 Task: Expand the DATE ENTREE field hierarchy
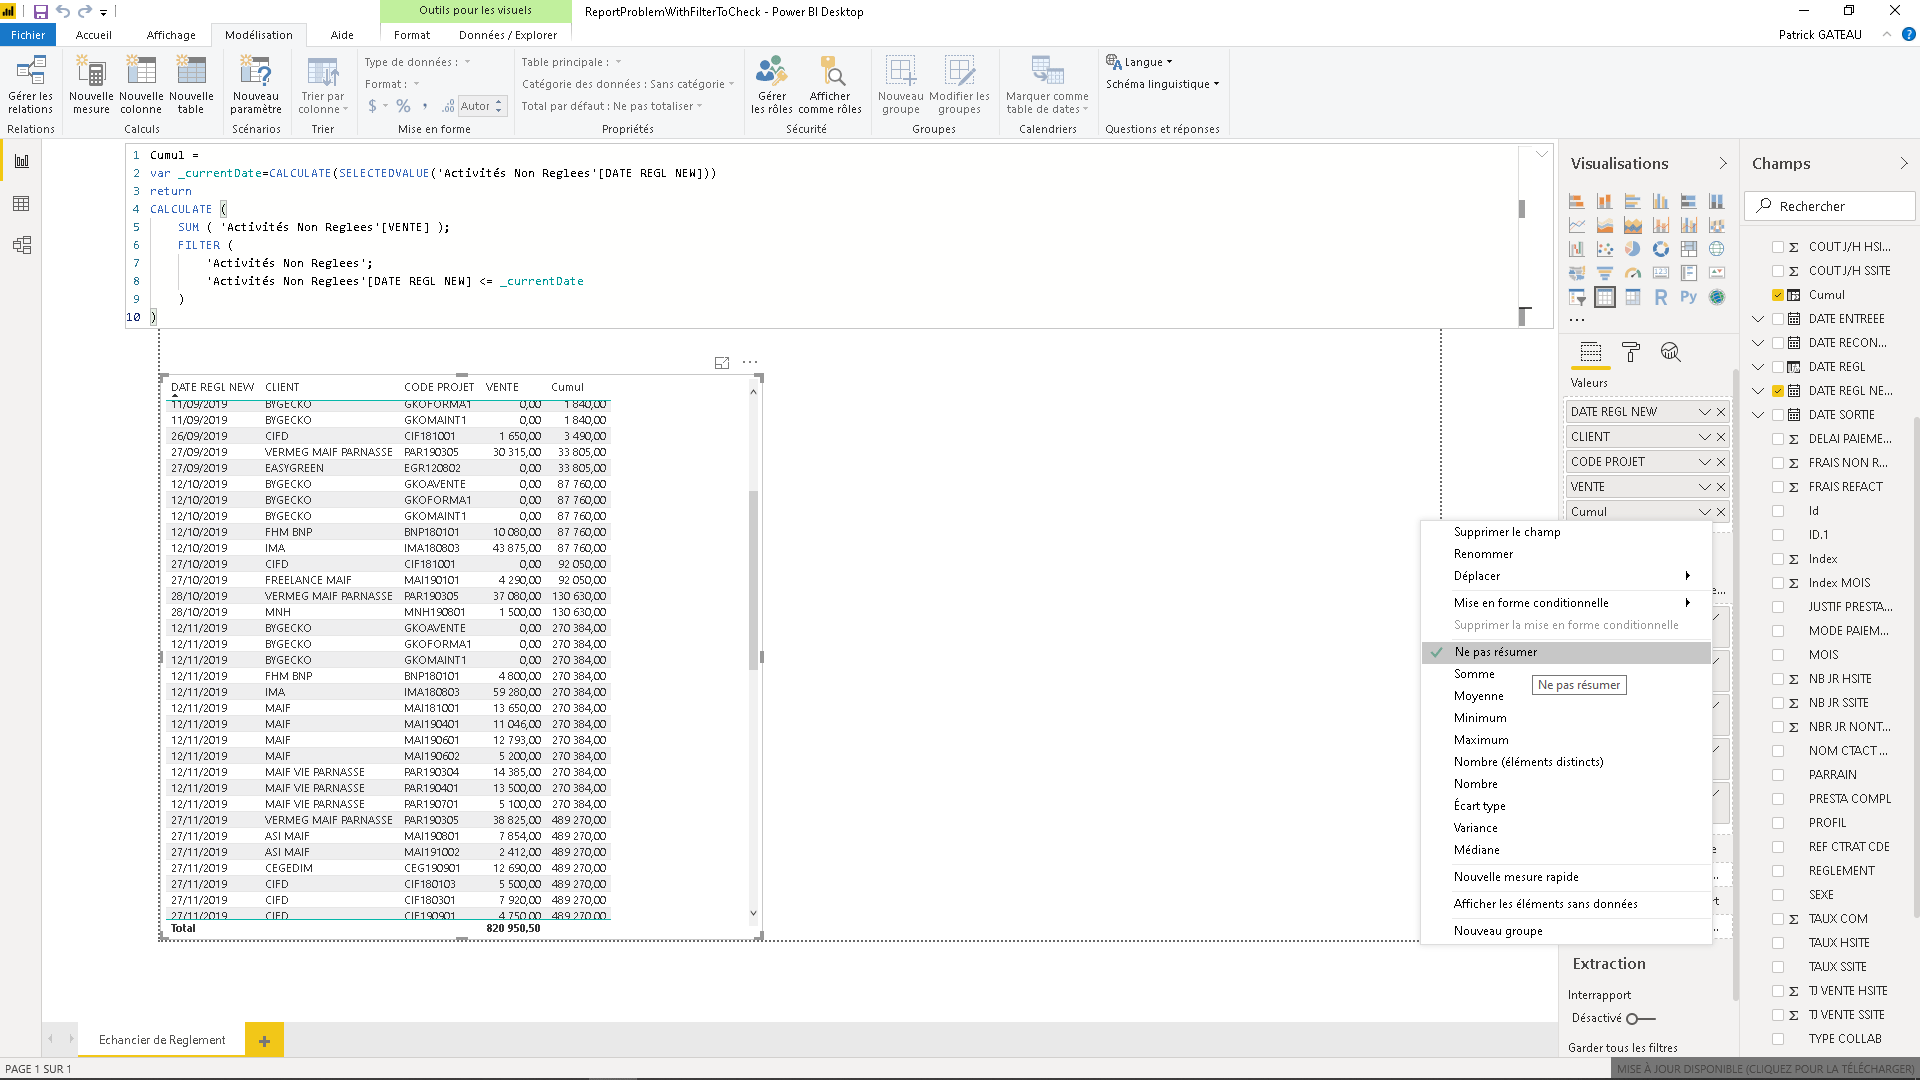(x=1758, y=319)
